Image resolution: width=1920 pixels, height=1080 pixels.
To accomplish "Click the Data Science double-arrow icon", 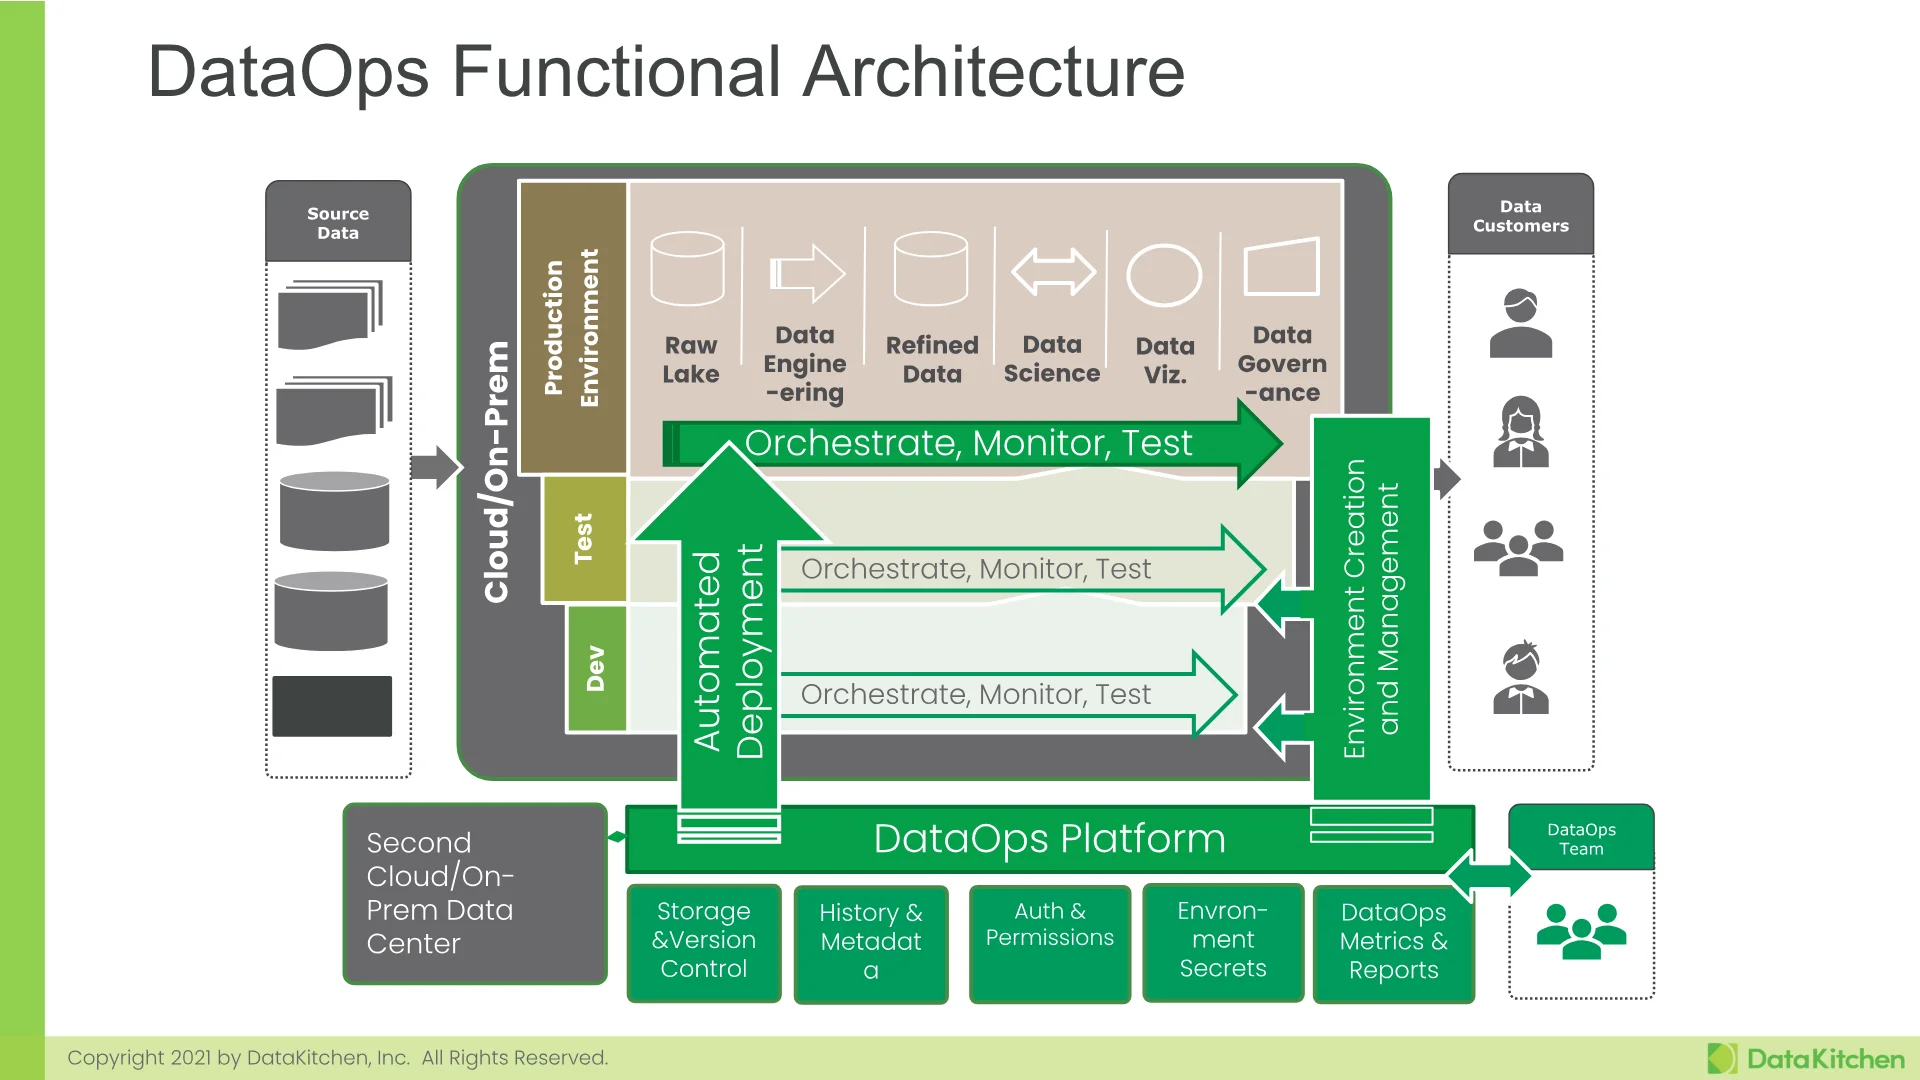I will (x=1053, y=272).
